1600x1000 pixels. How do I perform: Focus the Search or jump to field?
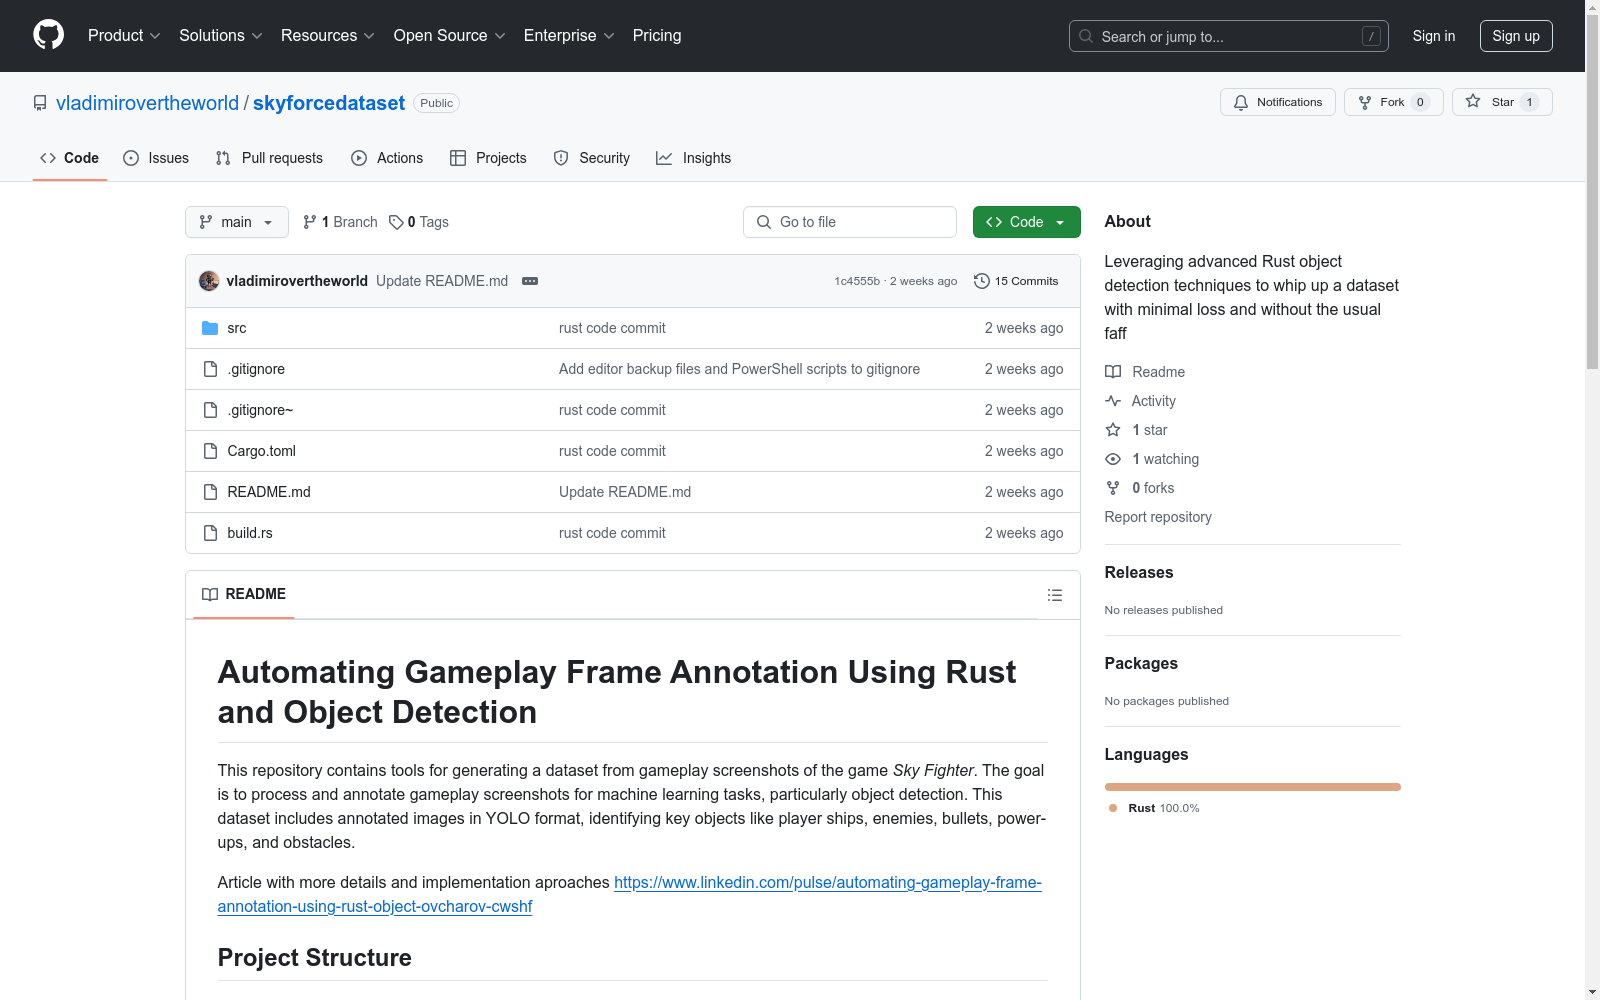[1229, 36]
